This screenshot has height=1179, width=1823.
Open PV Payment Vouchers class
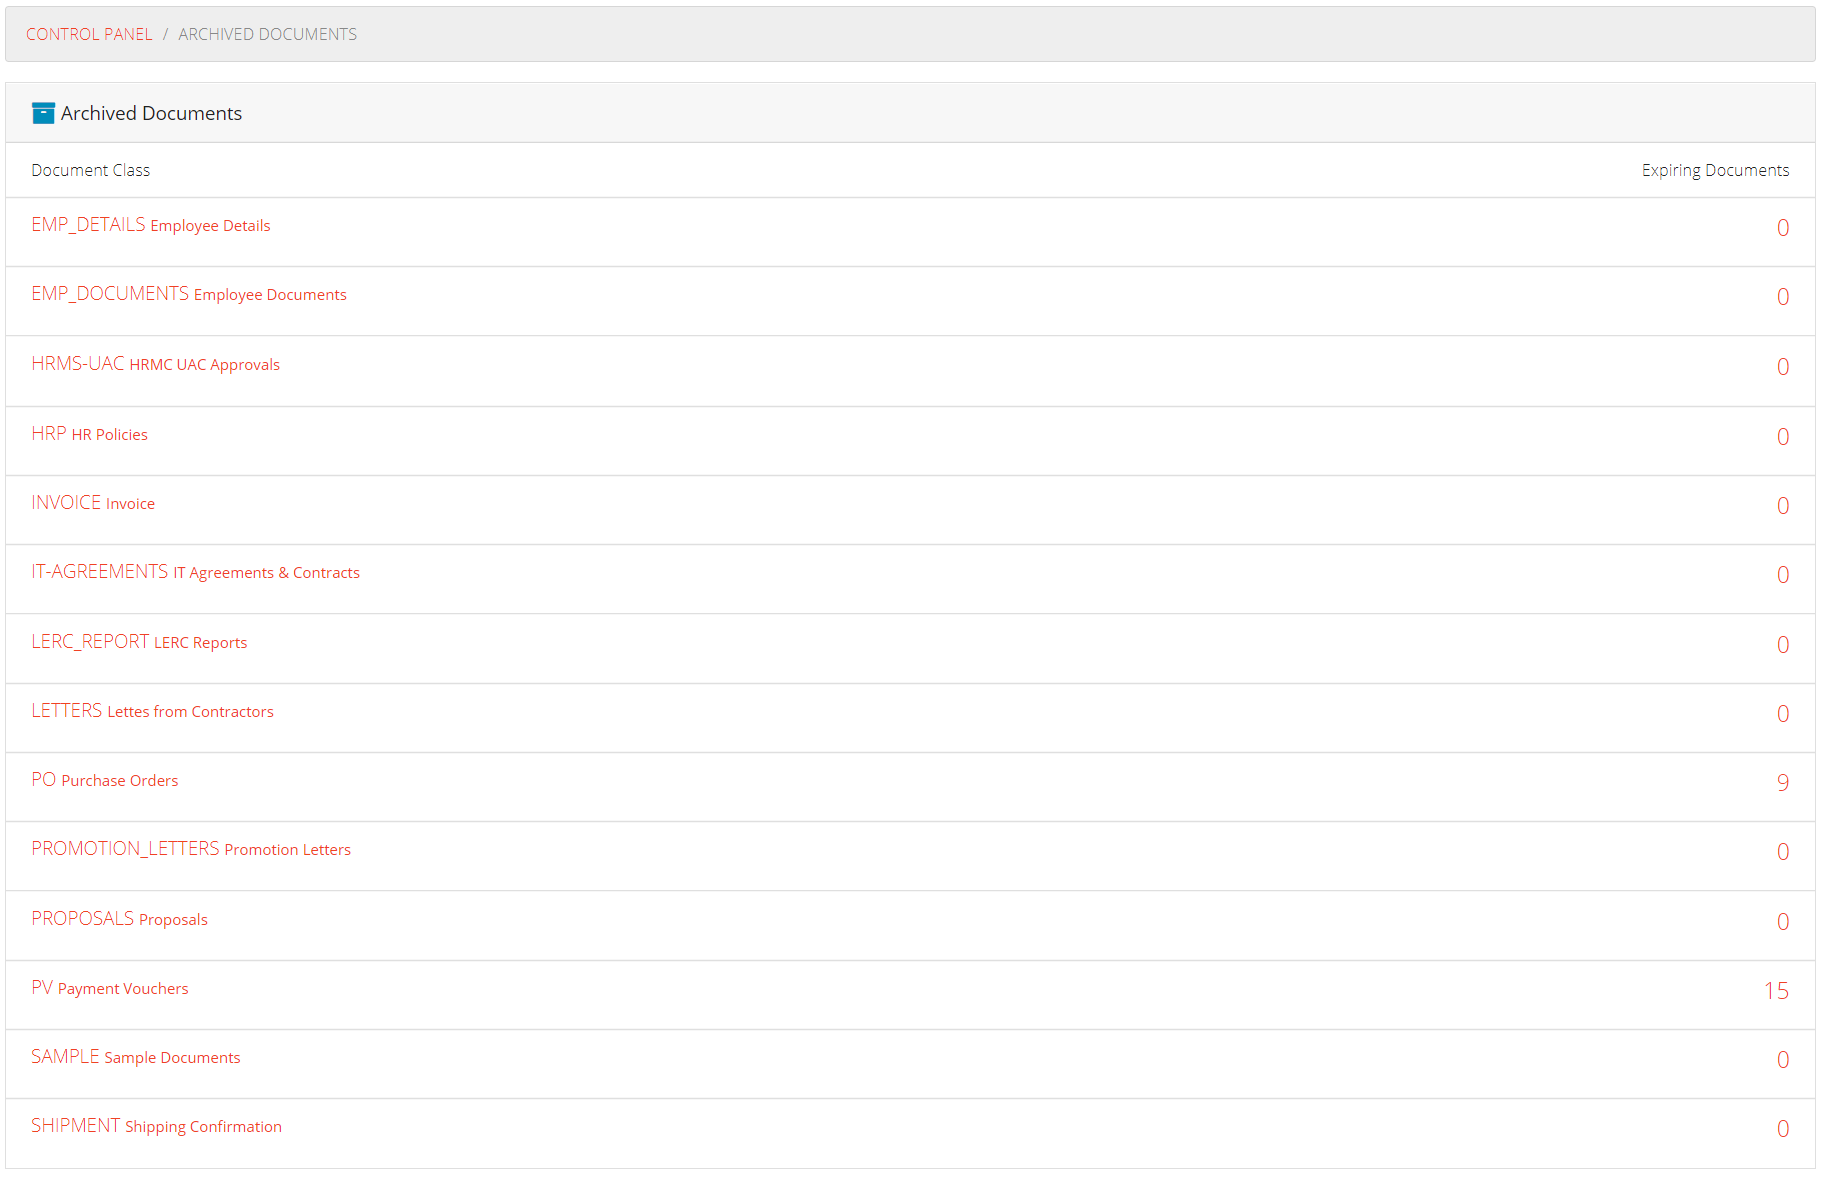(110, 988)
